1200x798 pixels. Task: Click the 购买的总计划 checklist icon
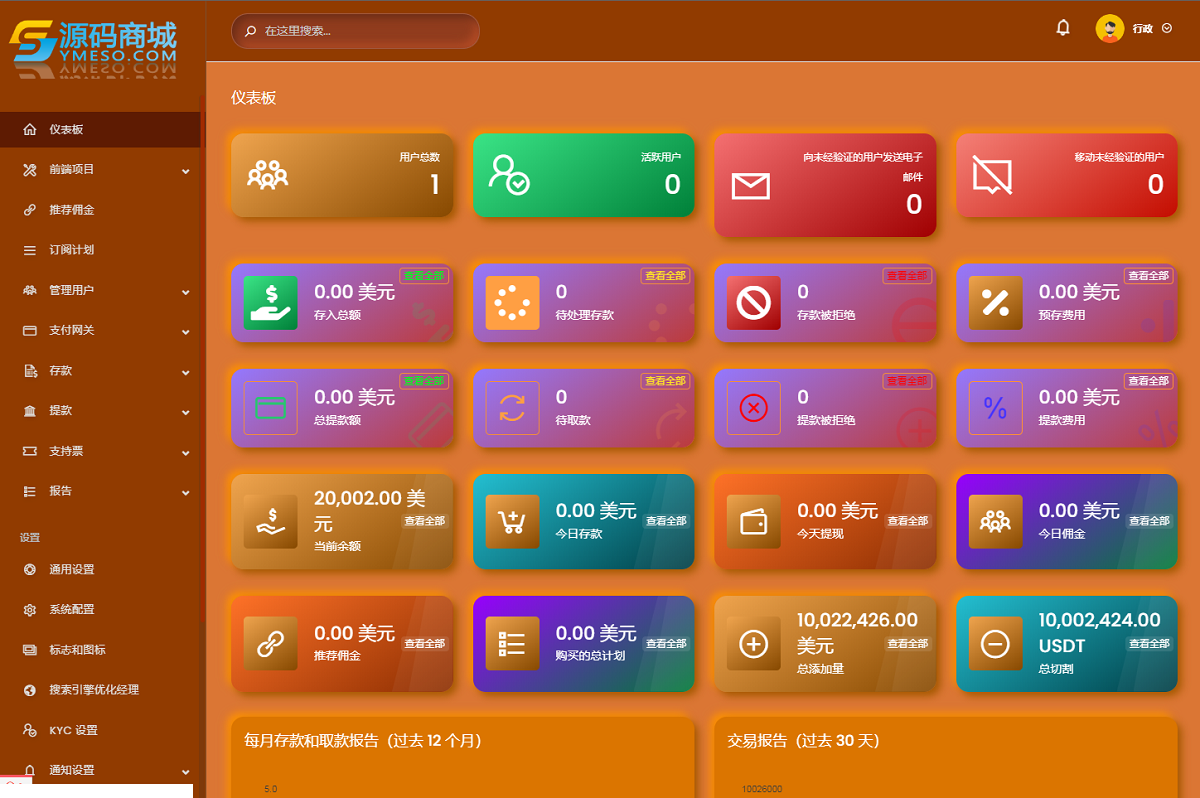pyautogui.click(x=512, y=644)
